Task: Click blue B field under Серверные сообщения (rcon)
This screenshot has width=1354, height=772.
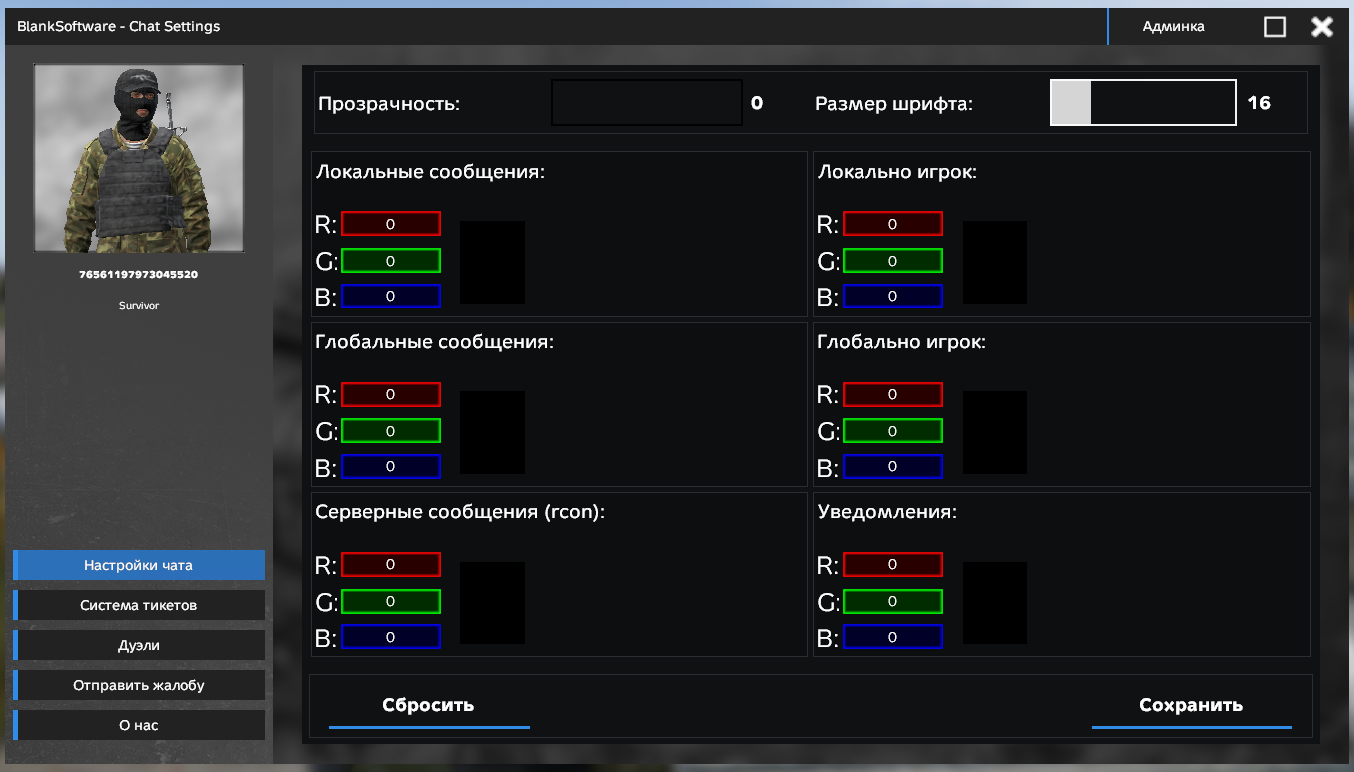Action: coord(391,637)
